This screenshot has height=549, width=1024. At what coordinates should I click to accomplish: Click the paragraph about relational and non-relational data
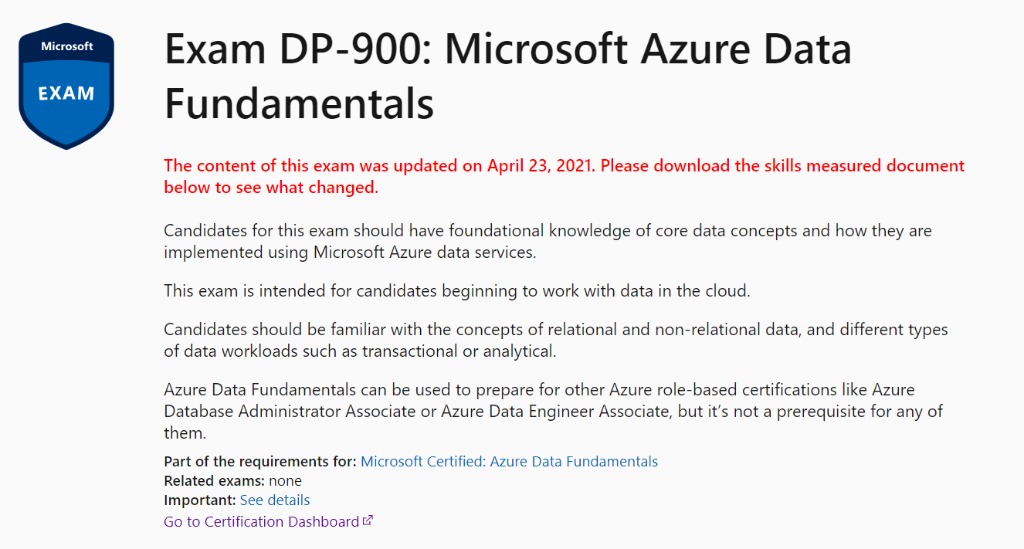[555, 340]
